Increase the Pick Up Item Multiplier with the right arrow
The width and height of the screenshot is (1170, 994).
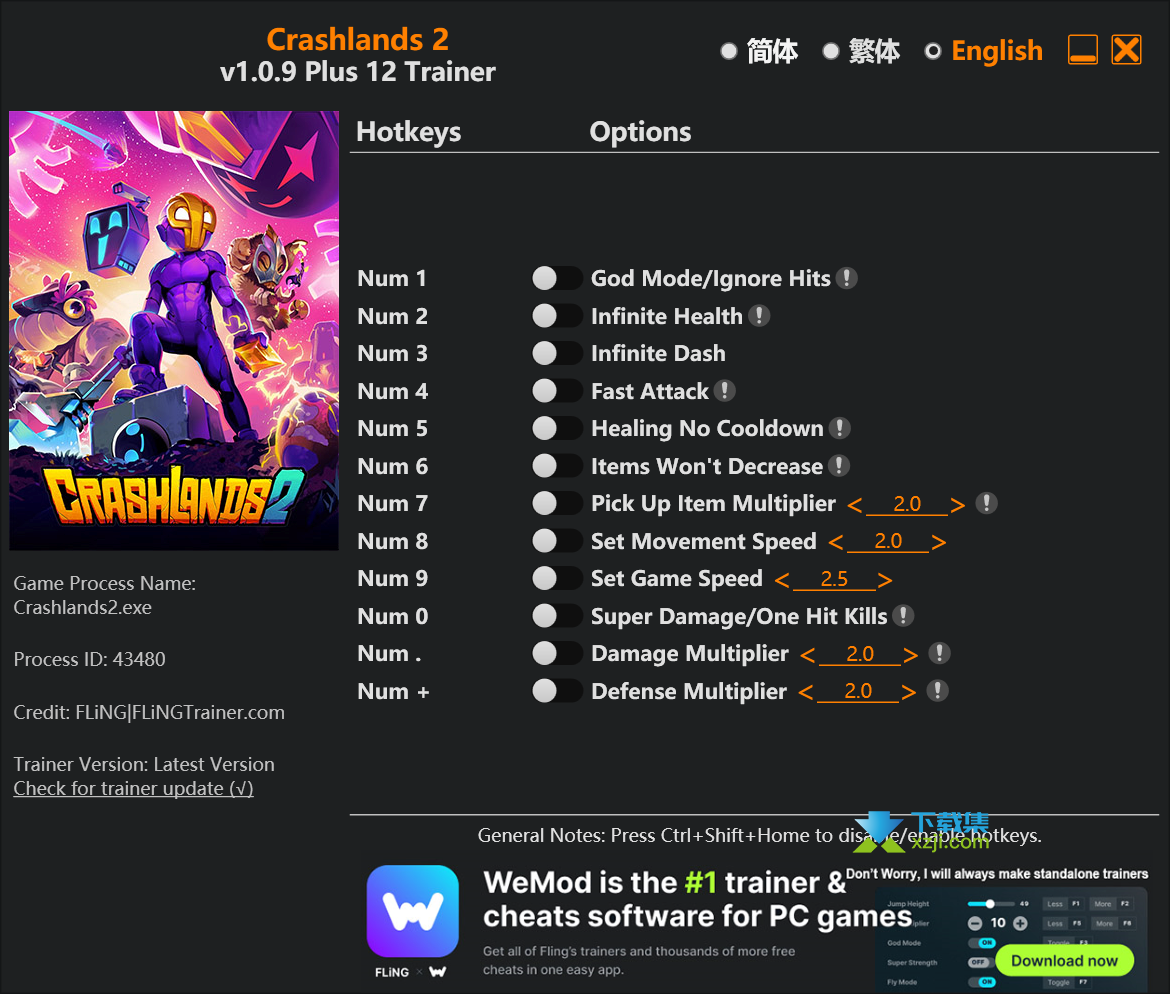[958, 505]
